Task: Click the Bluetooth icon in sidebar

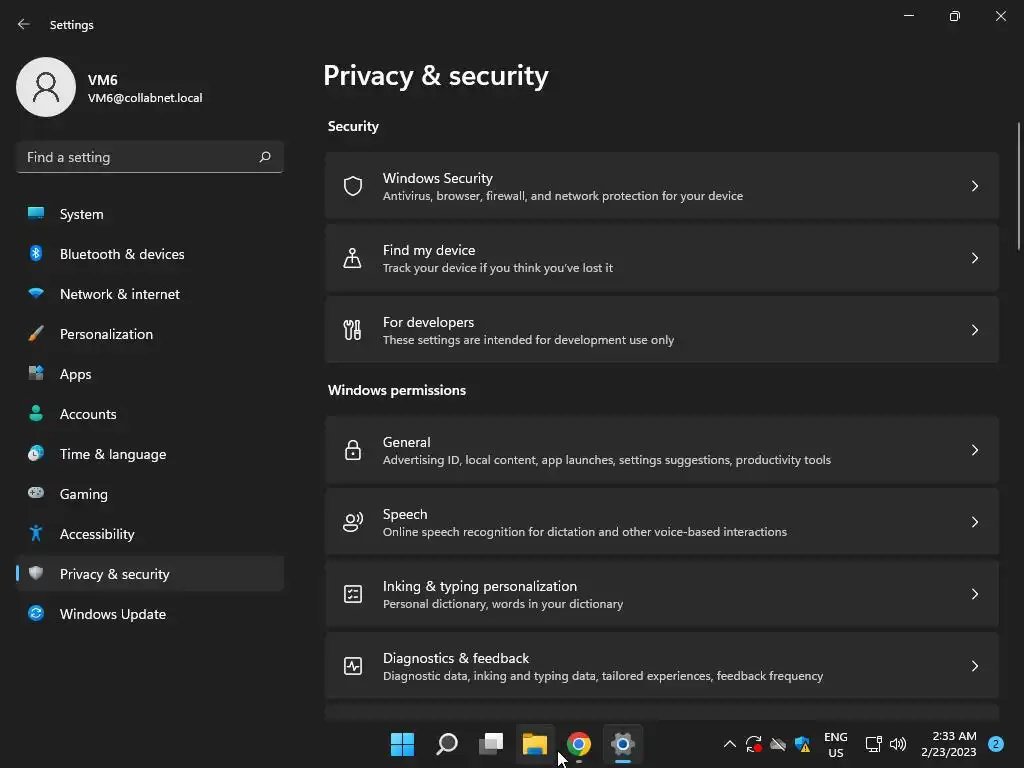Action: (36, 253)
